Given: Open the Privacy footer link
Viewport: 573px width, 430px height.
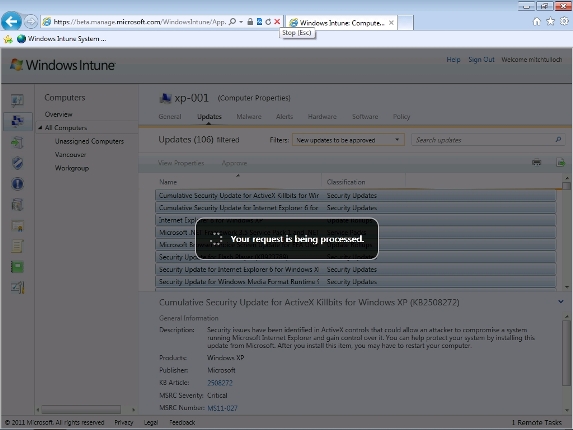Looking at the screenshot, I should coord(124,422).
